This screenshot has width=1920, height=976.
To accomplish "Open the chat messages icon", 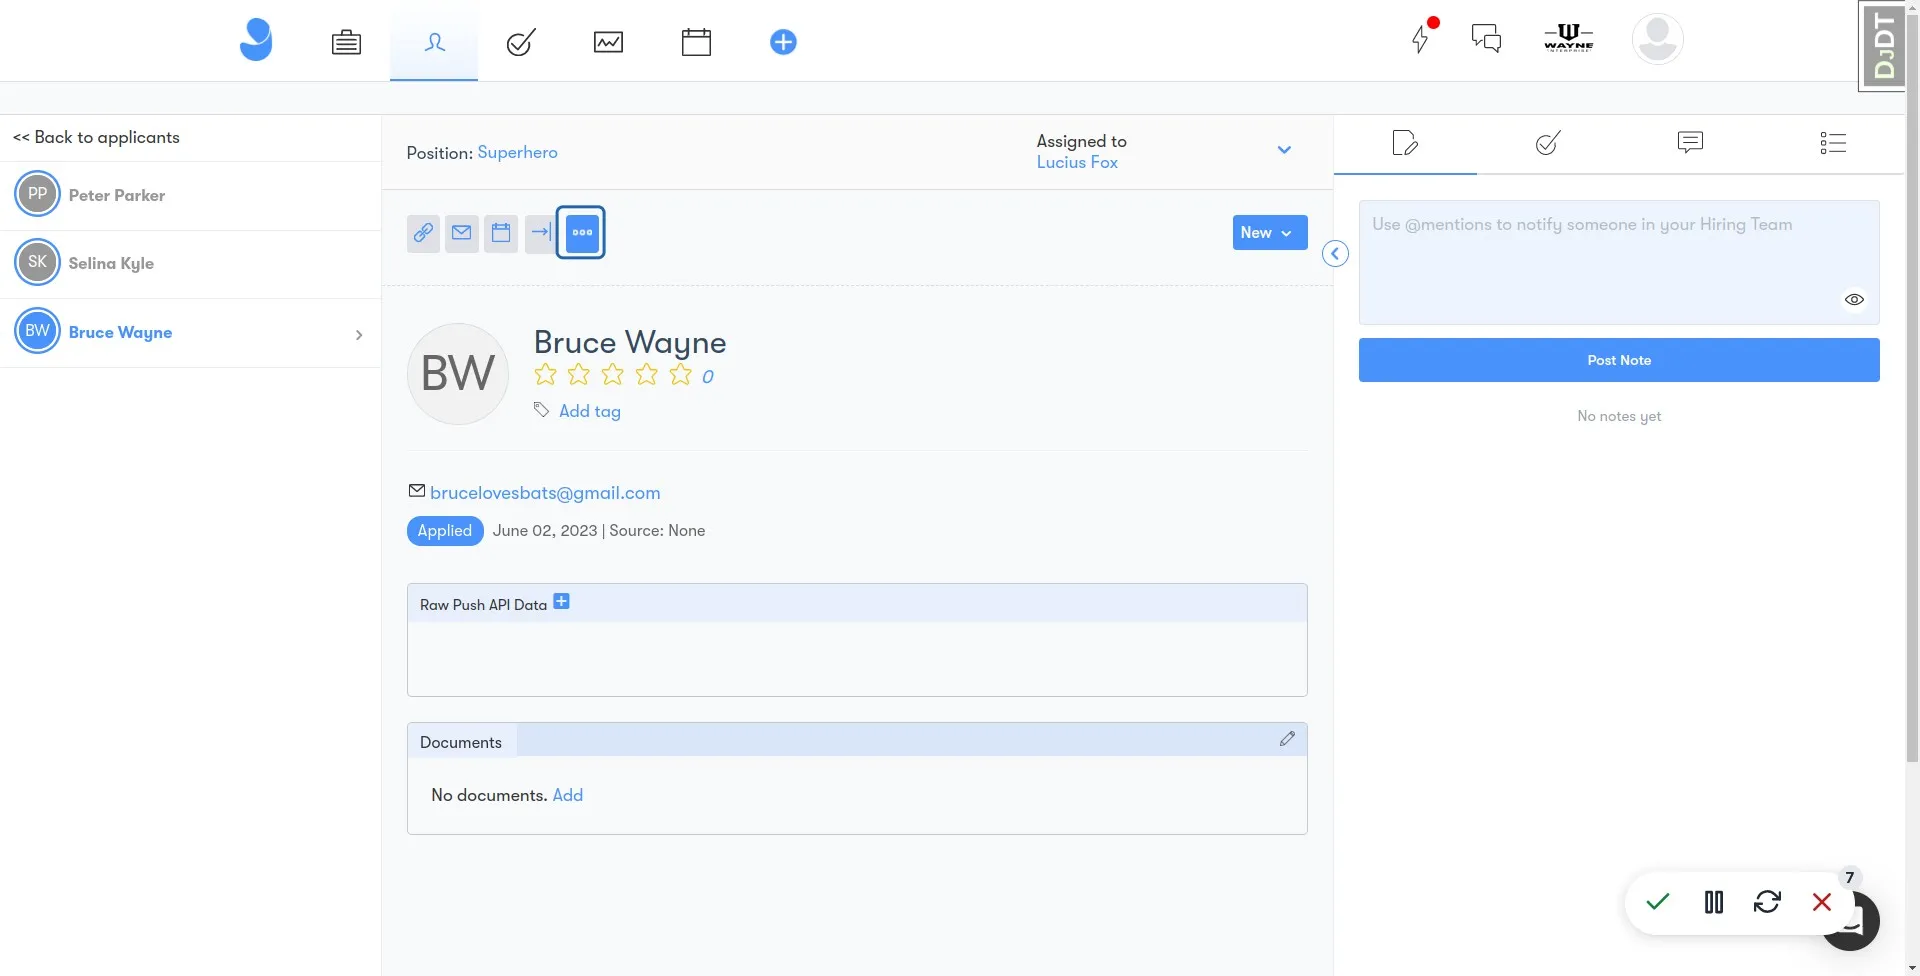I will 1486,39.
